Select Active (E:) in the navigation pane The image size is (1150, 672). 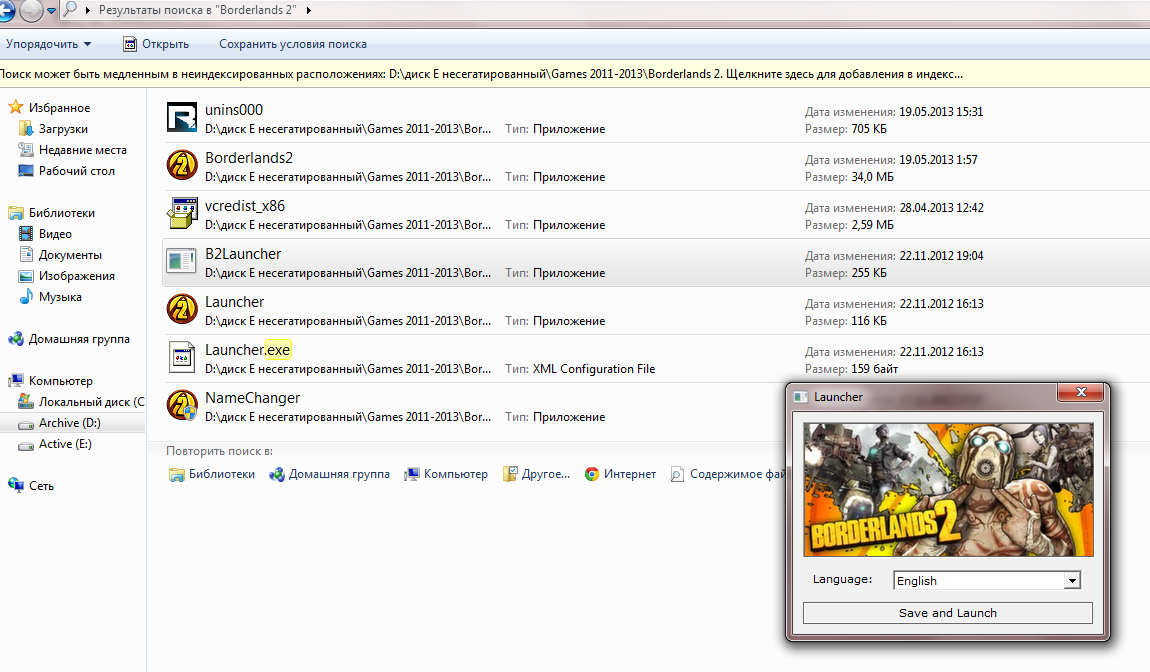65,444
